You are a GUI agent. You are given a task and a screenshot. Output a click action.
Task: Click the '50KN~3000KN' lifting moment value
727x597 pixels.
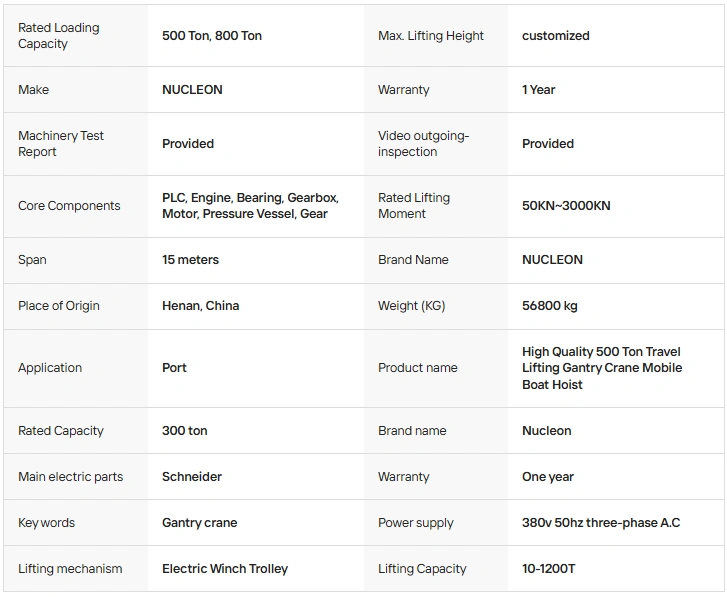(x=566, y=206)
